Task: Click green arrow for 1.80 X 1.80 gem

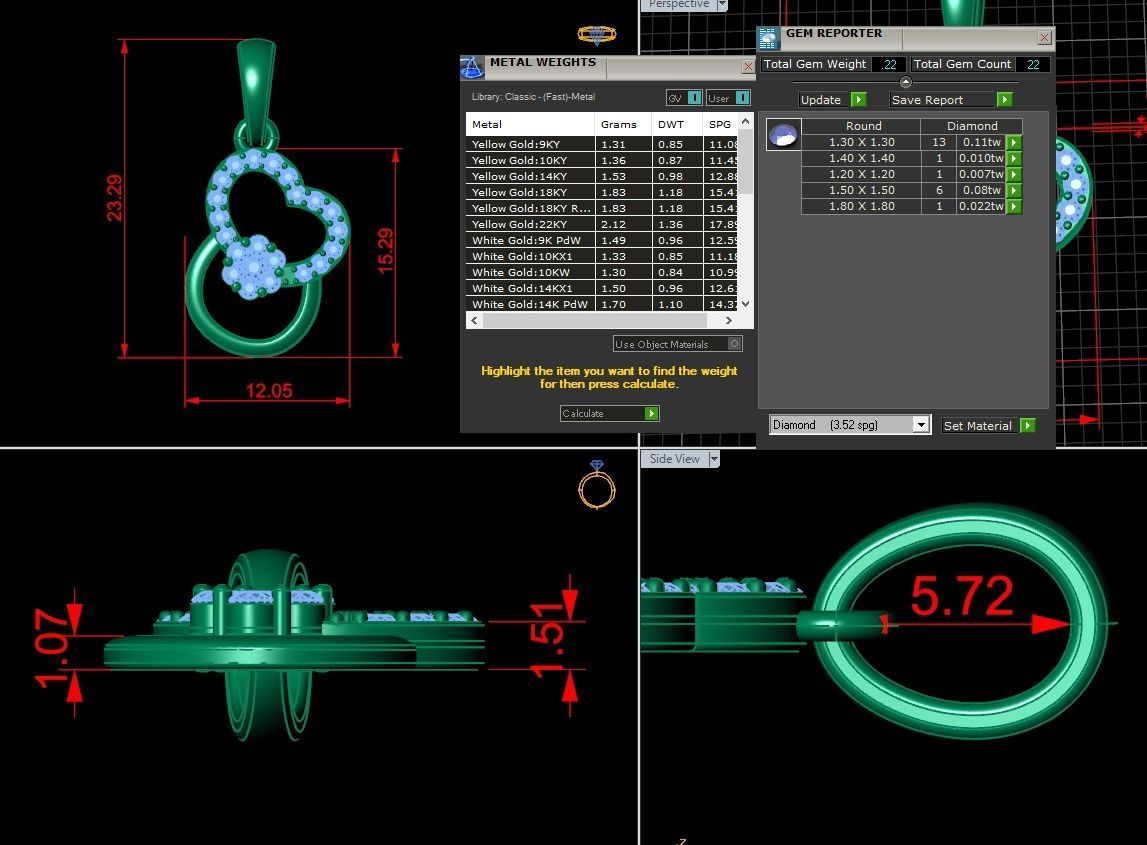Action: pos(1014,207)
